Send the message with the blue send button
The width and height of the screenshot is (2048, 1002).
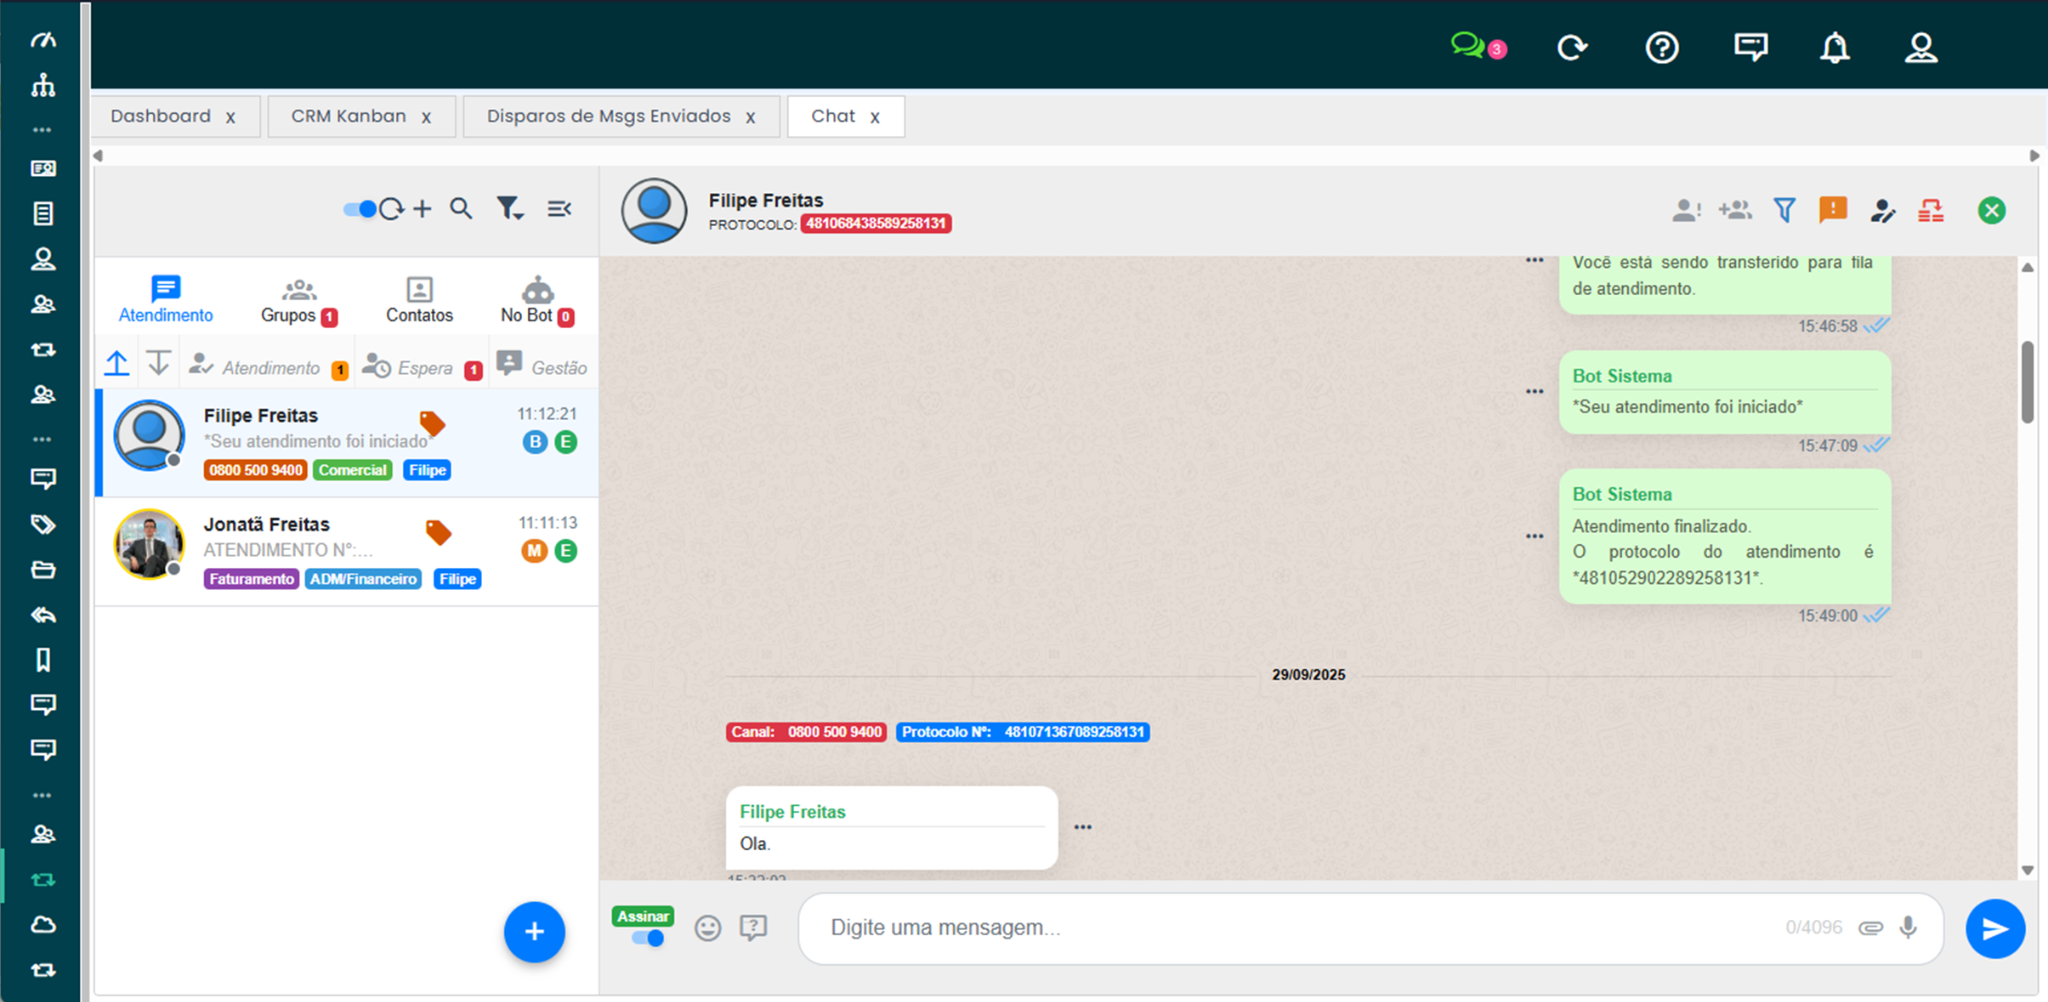[1995, 928]
